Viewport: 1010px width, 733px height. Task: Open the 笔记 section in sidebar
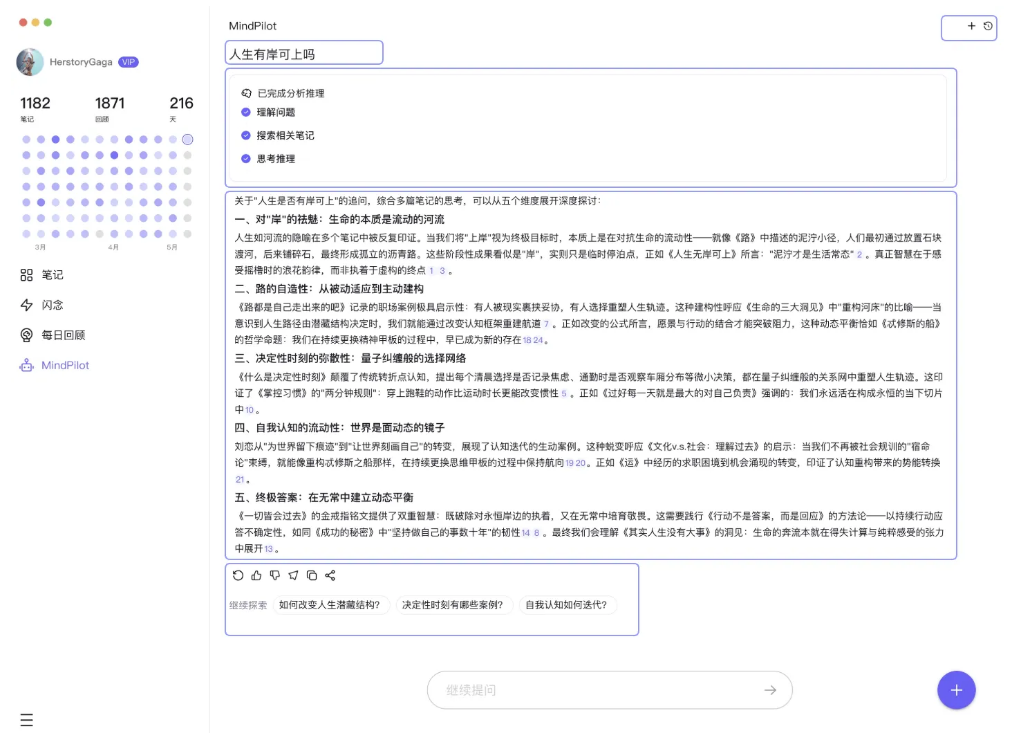tap(51, 275)
